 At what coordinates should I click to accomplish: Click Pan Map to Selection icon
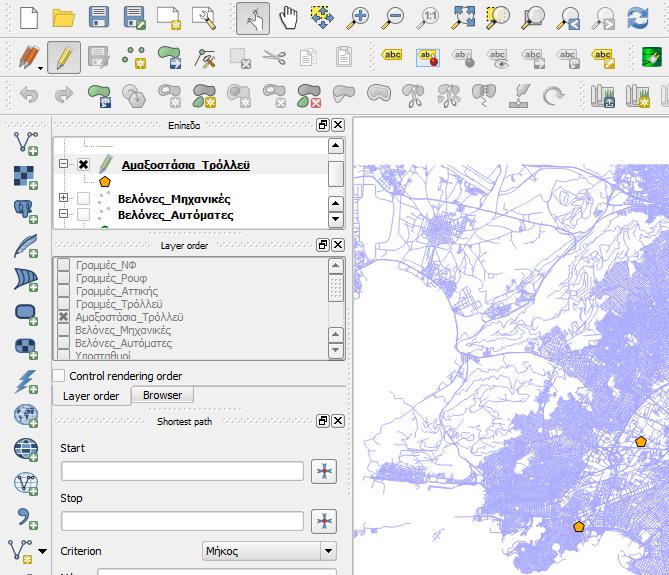click(x=322, y=18)
